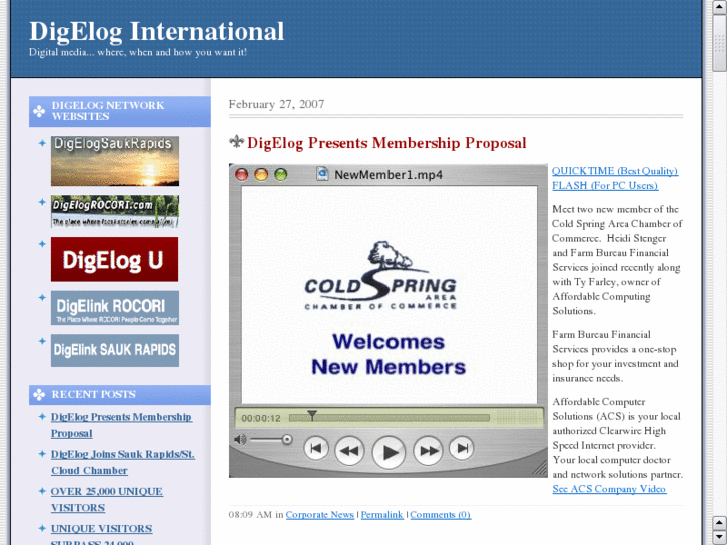This screenshot has height=545, width=727.
Task: Click the fleur-de-lis icon beside the post title
Action: tap(236, 142)
